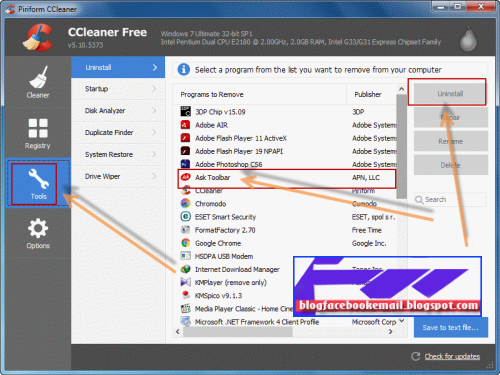The image size is (500, 375).
Task: Open the Check for updates link
Action: point(452,356)
